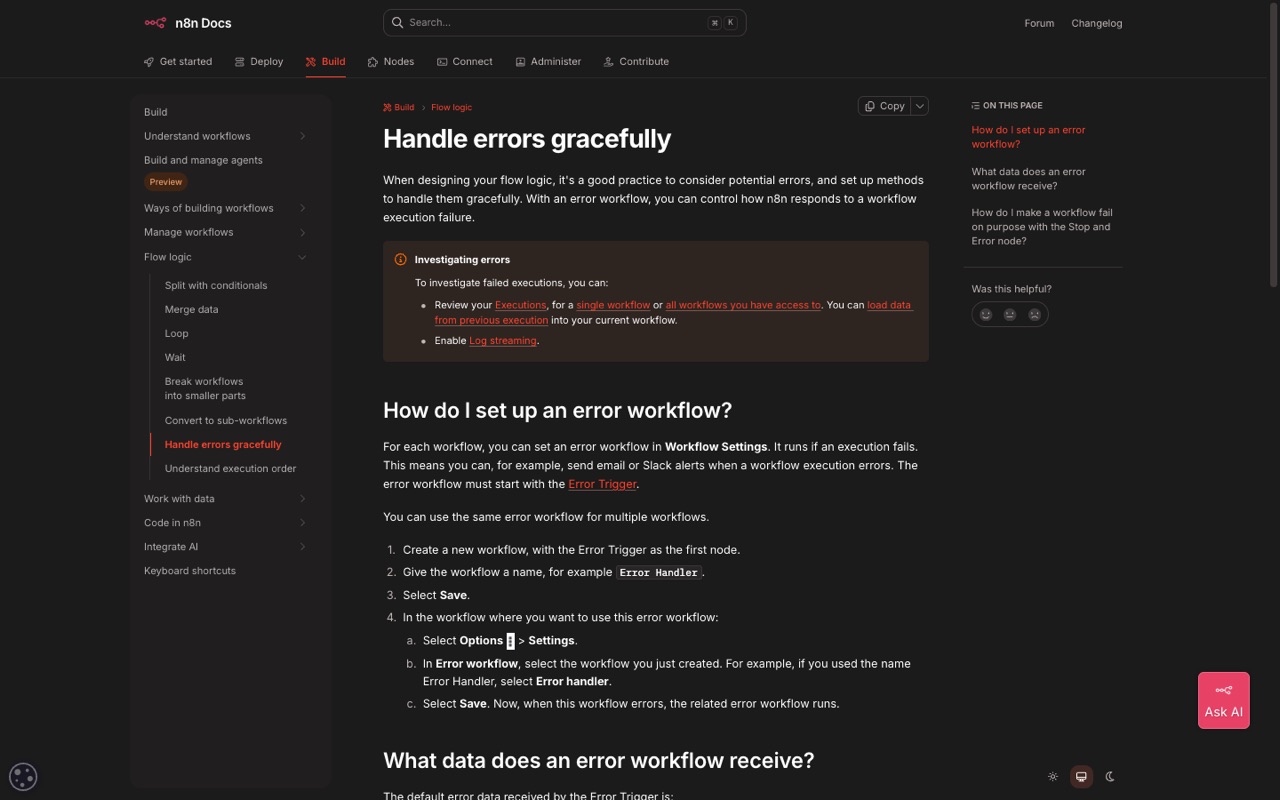This screenshot has height=800, width=1280.
Task: Click the search magnifier icon
Action: click(x=397, y=22)
